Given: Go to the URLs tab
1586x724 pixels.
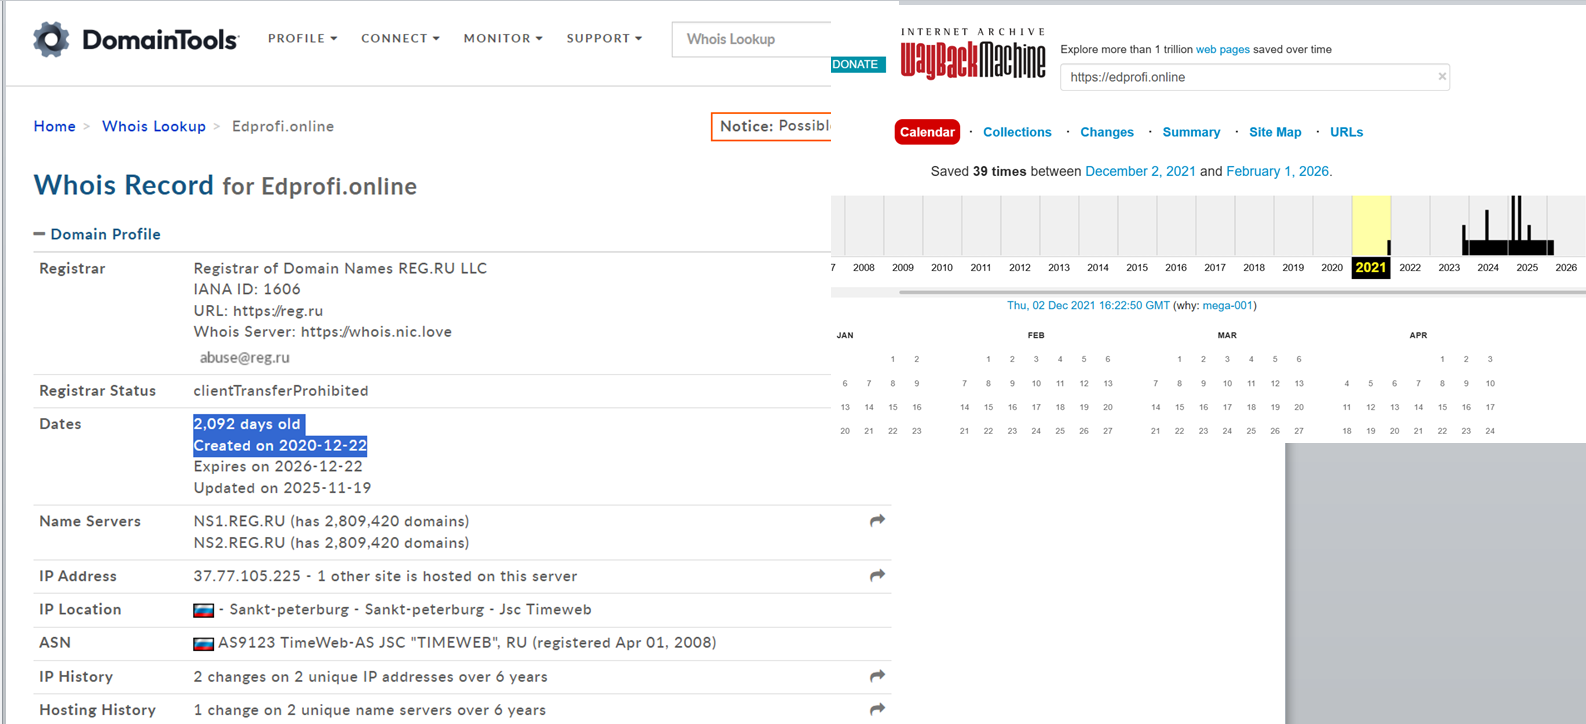Looking at the screenshot, I should 1346,132.
